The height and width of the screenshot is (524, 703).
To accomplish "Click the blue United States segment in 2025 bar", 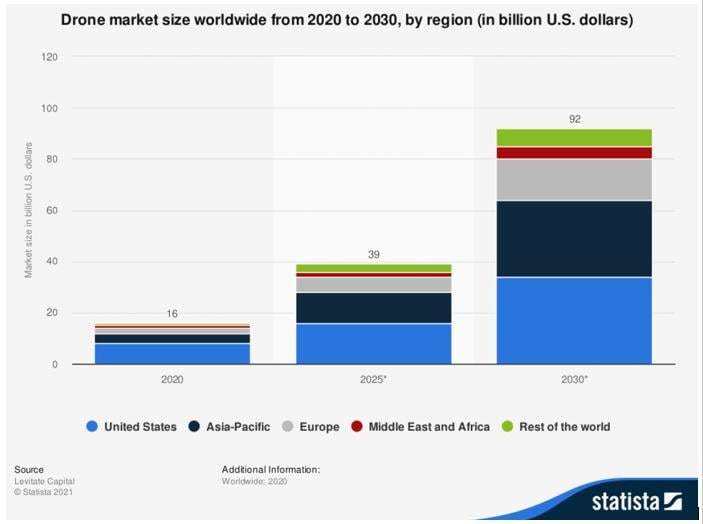I will pos(373,343).
